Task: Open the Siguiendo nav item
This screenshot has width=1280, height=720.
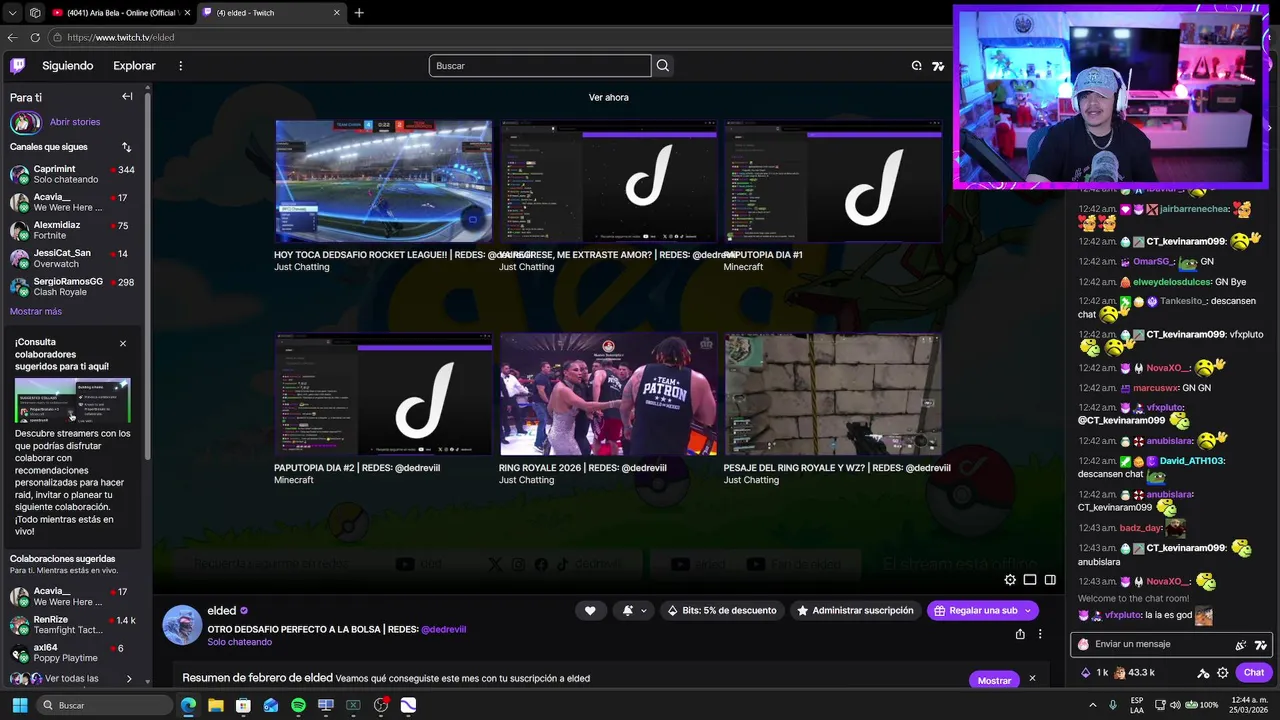Action: coord(68,66)
